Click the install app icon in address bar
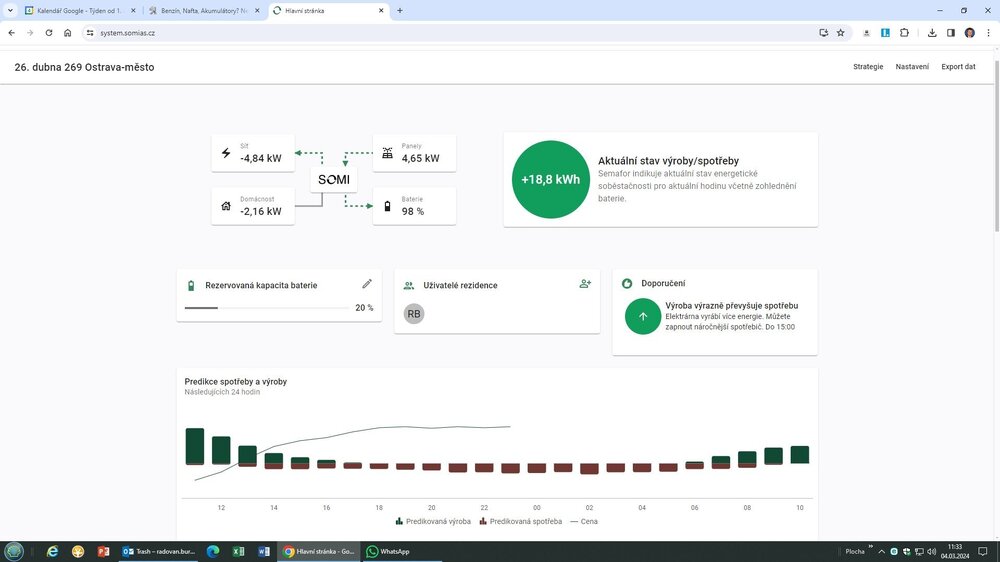This screenshot has height=562, width=1000. (823, 33)
